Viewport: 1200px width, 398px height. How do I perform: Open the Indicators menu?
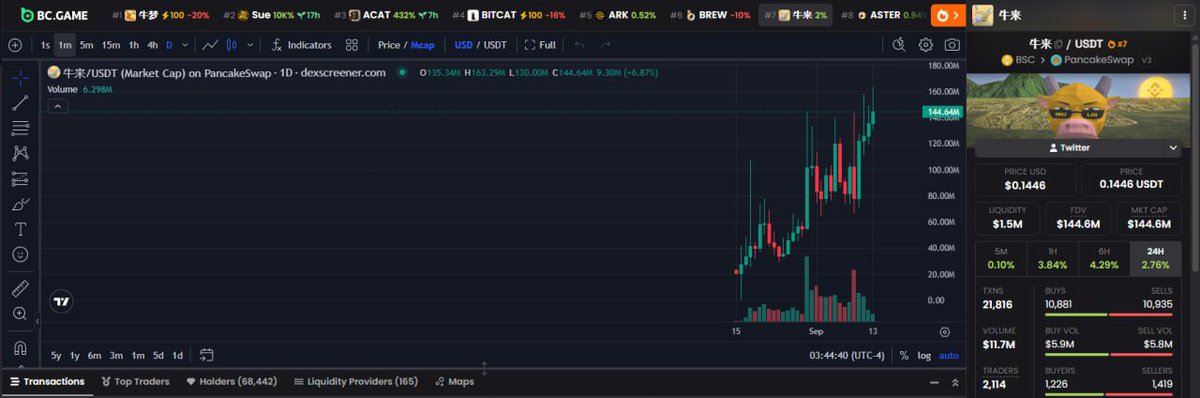click(301, 45)
